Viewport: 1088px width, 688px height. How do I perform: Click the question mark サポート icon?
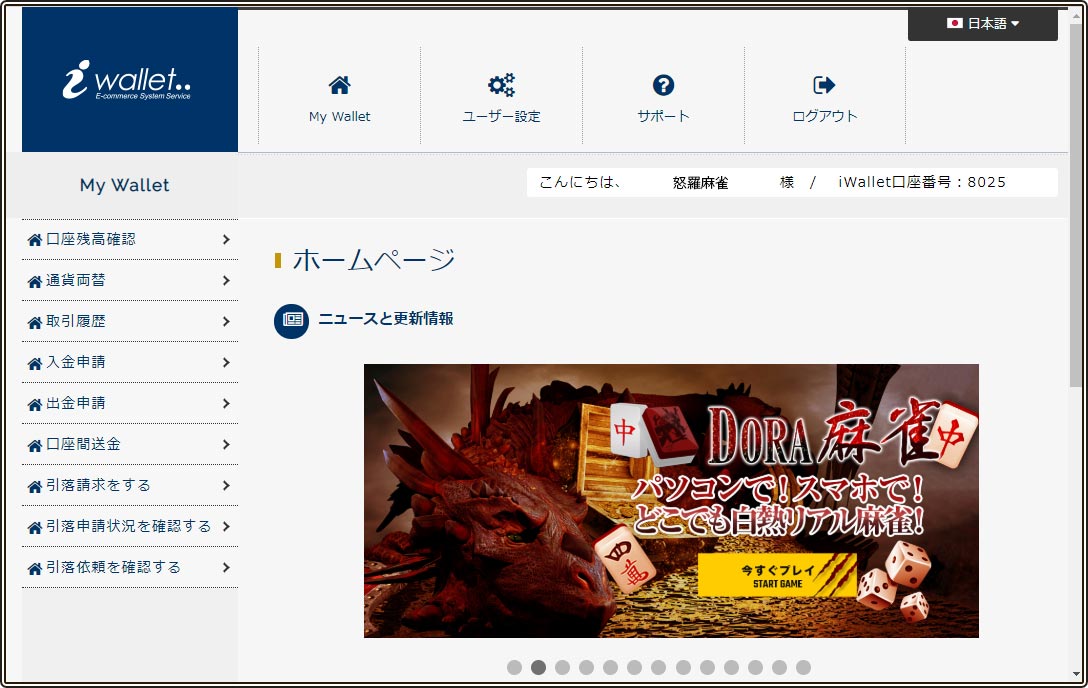(663, 85)
